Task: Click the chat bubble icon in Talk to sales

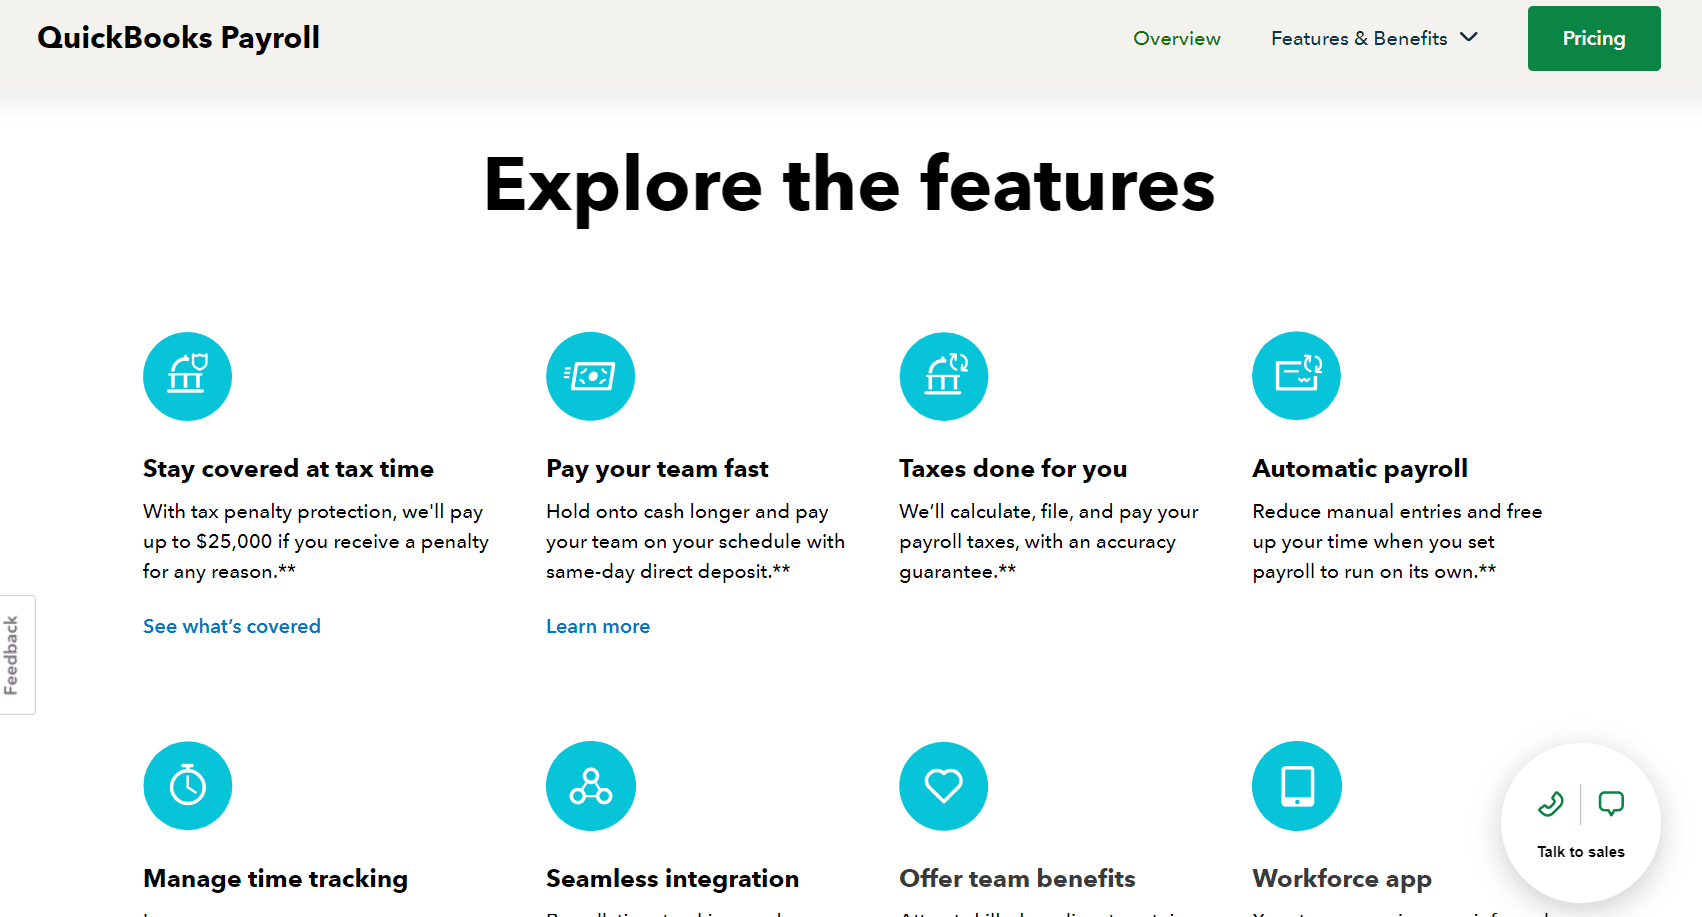Action: point(1611,803)
